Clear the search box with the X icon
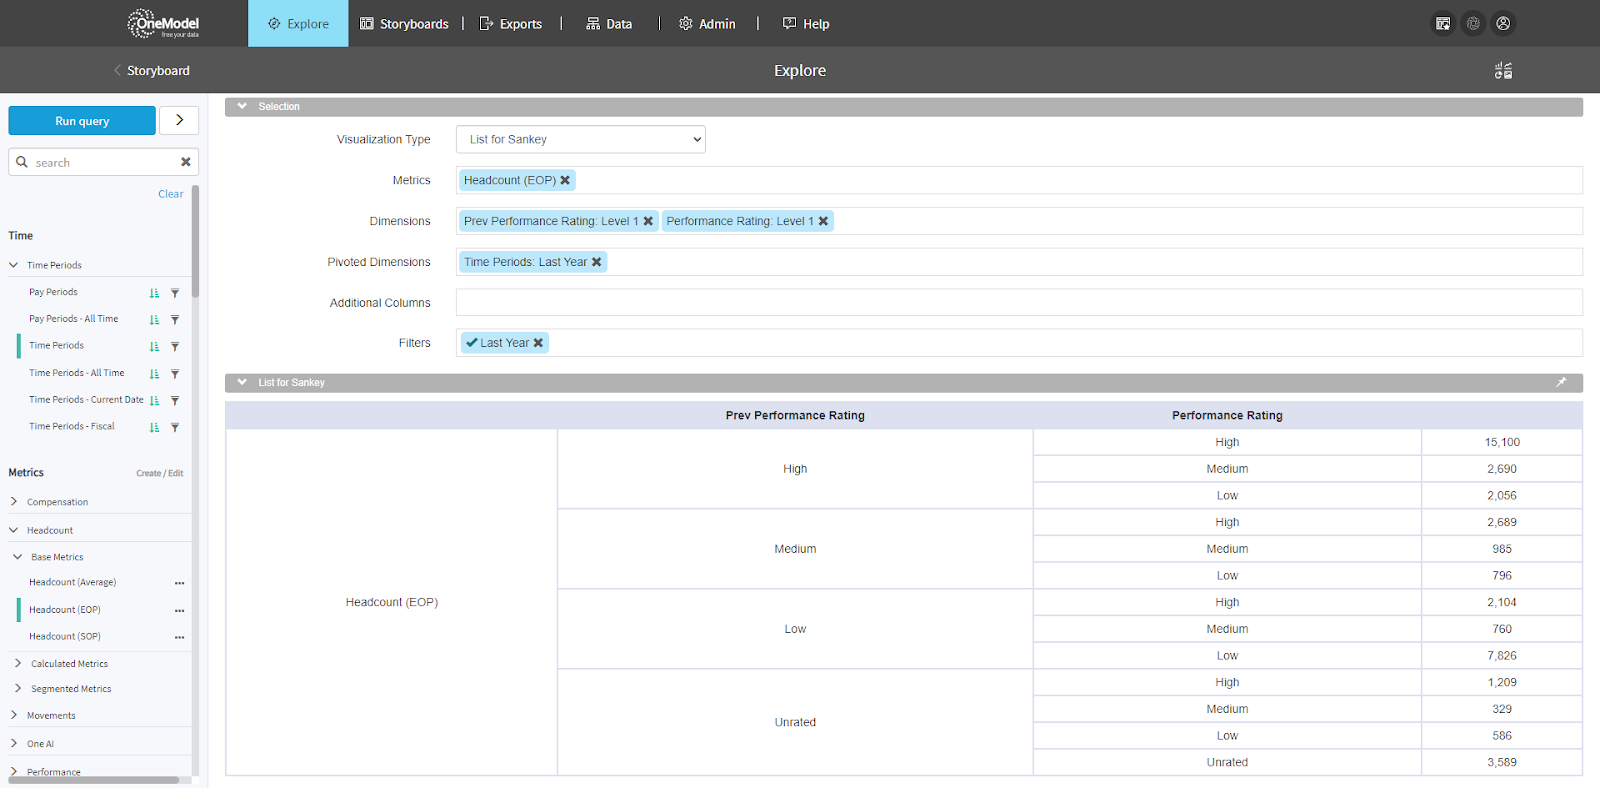Viewport: 1600px width, 788px height. click(185, 162)
